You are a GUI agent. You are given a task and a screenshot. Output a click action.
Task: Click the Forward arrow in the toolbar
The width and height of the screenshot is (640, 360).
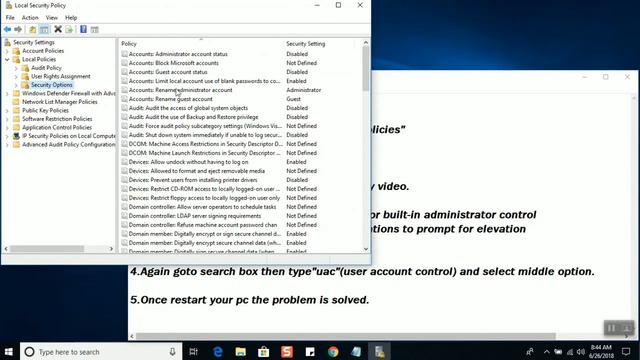[x=18, y=29]
